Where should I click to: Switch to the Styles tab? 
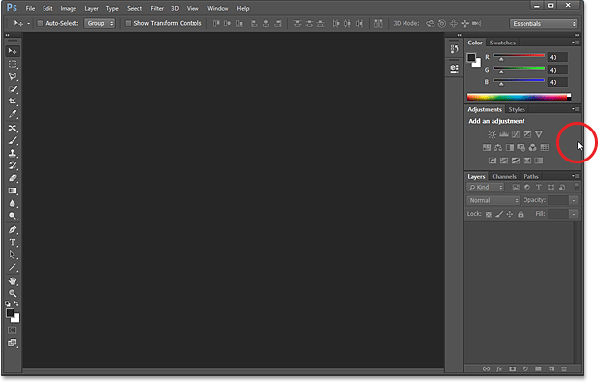[x=516, y=109]
